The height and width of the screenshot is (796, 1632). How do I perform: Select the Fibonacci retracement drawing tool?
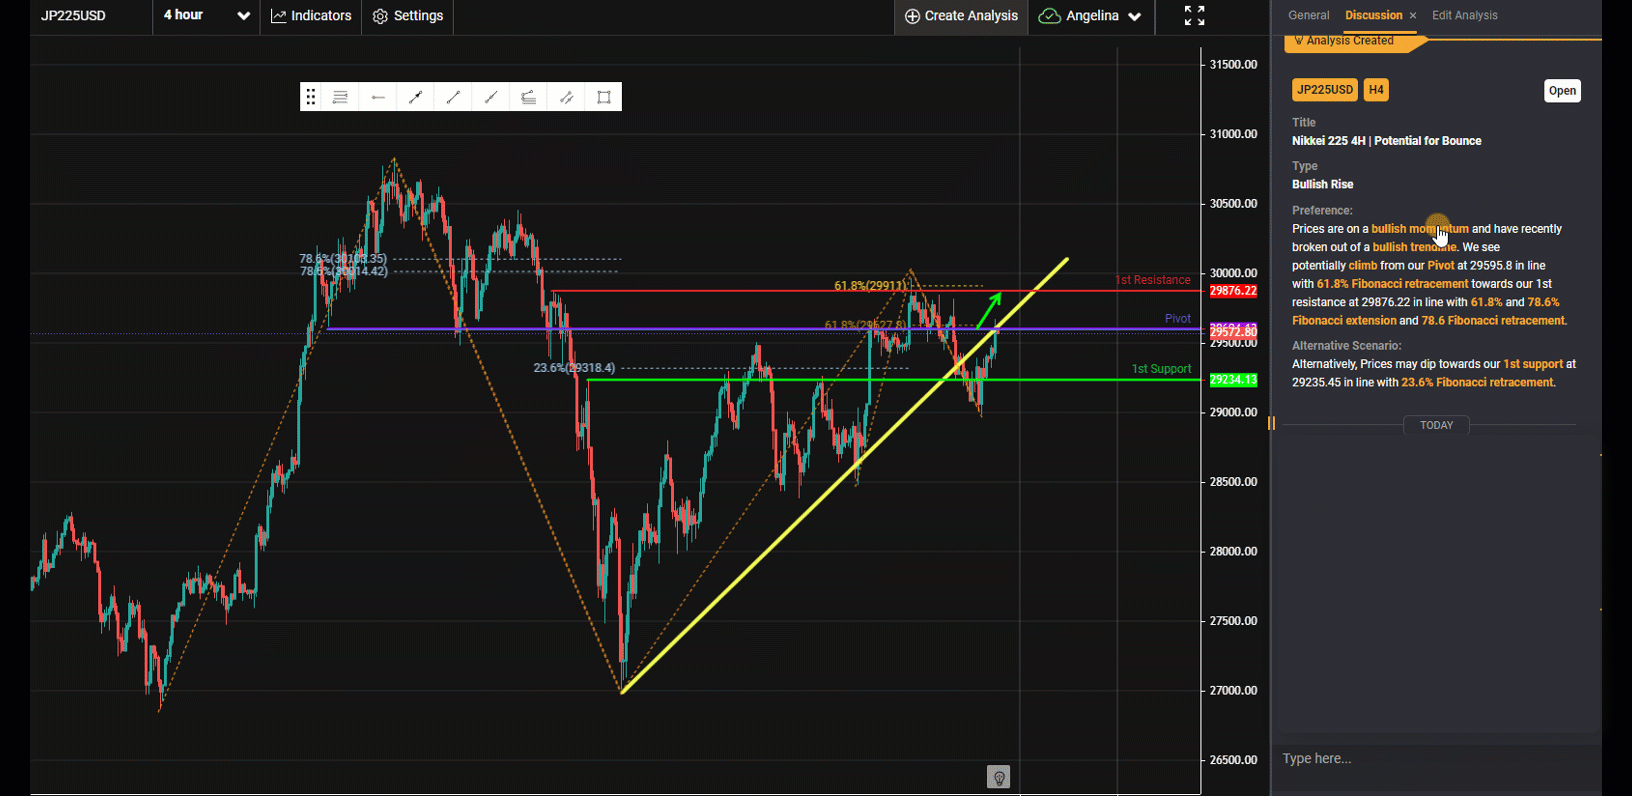coord(528,97)
